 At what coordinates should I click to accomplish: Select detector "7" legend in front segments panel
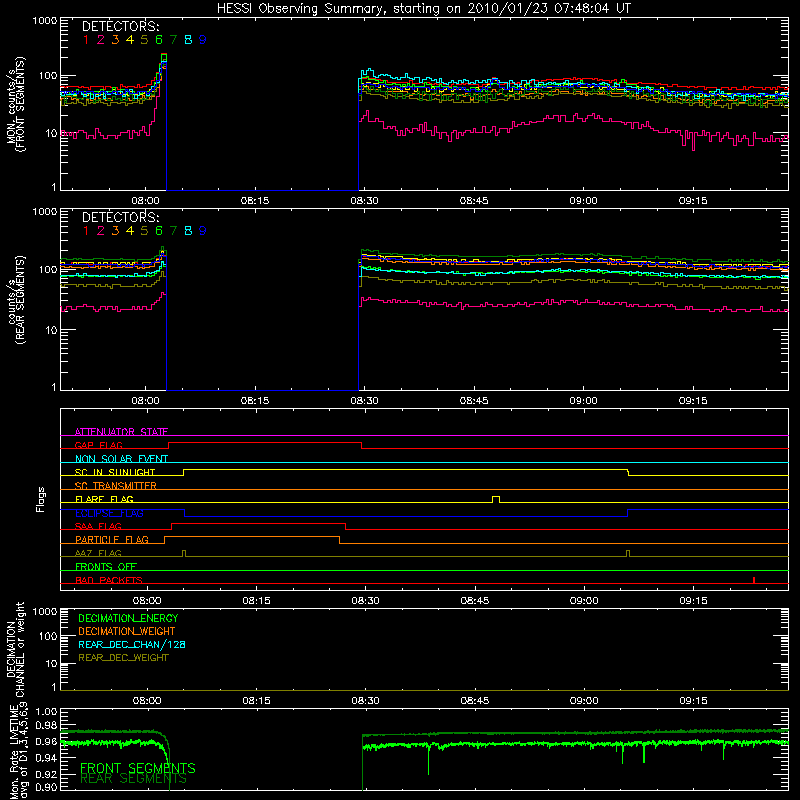pyautogui.click(x=173, y=40)
